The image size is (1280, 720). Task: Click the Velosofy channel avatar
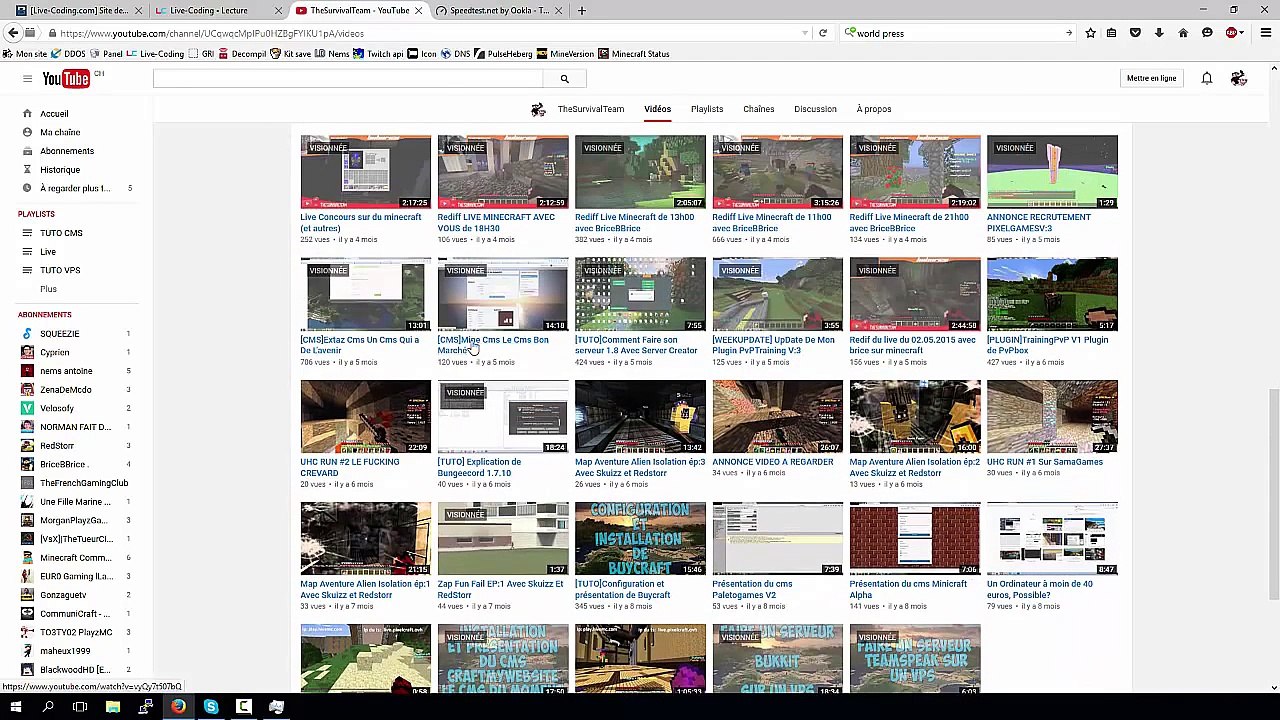27,408
